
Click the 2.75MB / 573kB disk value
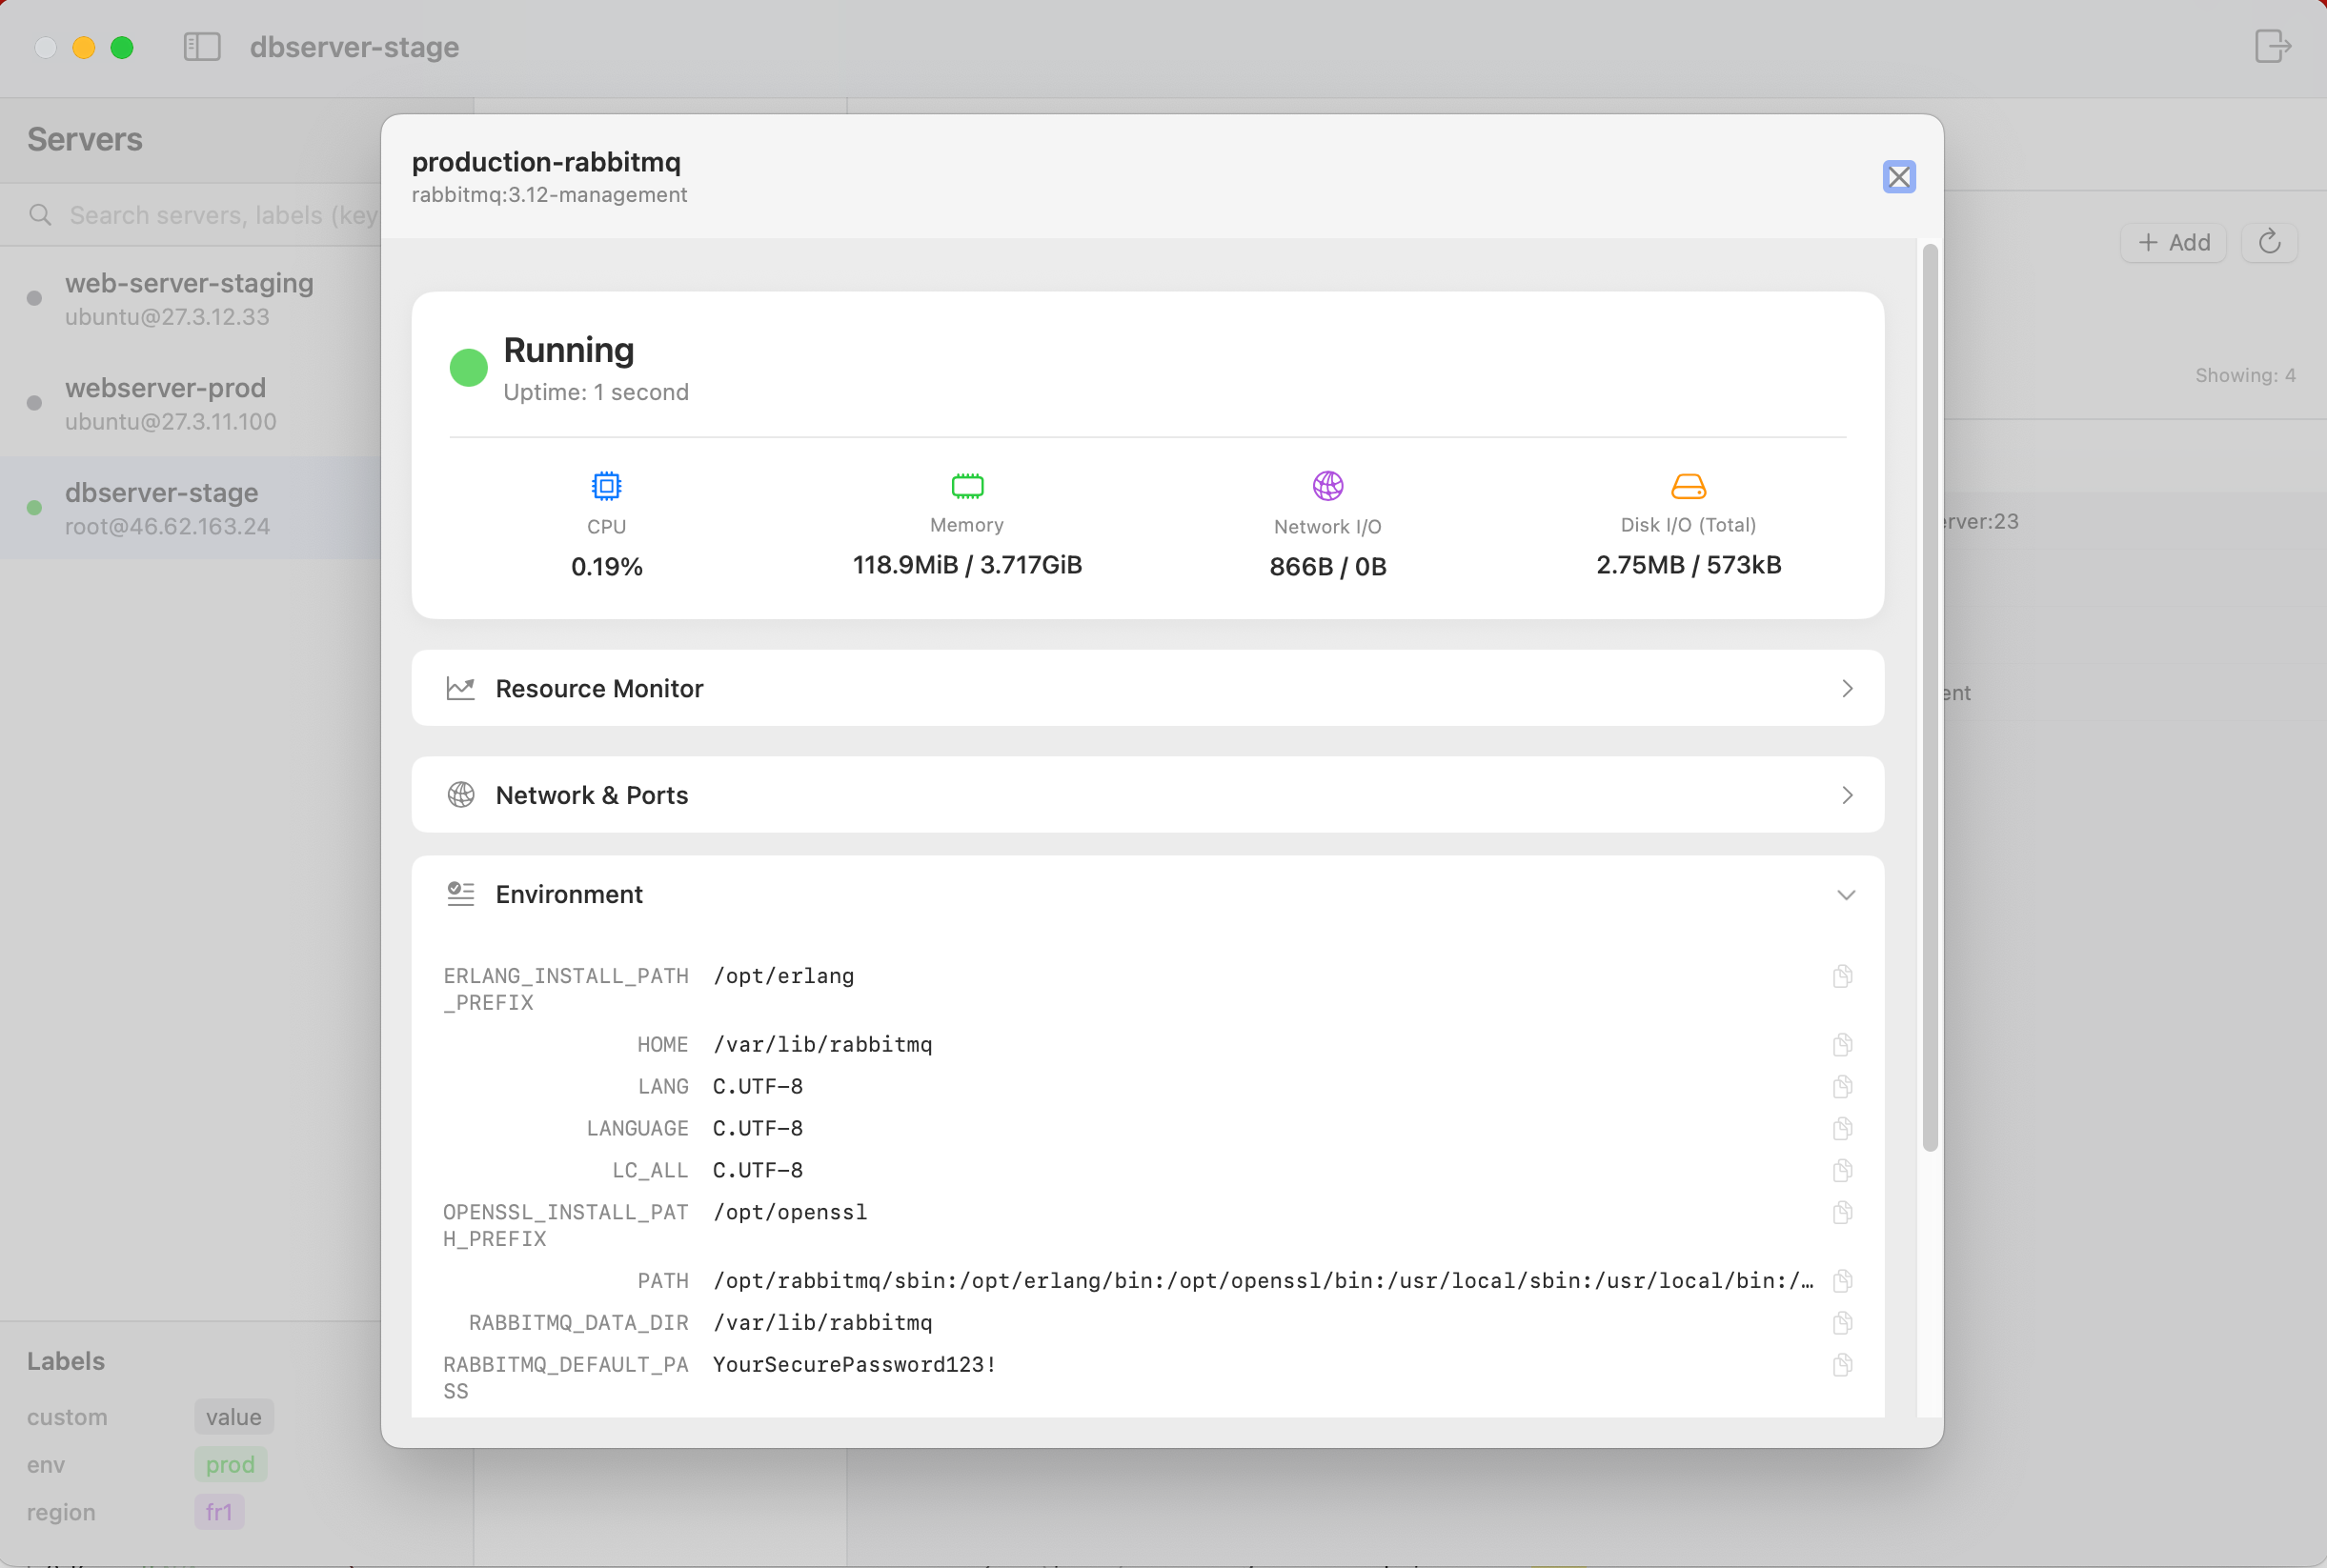tap(1688, 565)
